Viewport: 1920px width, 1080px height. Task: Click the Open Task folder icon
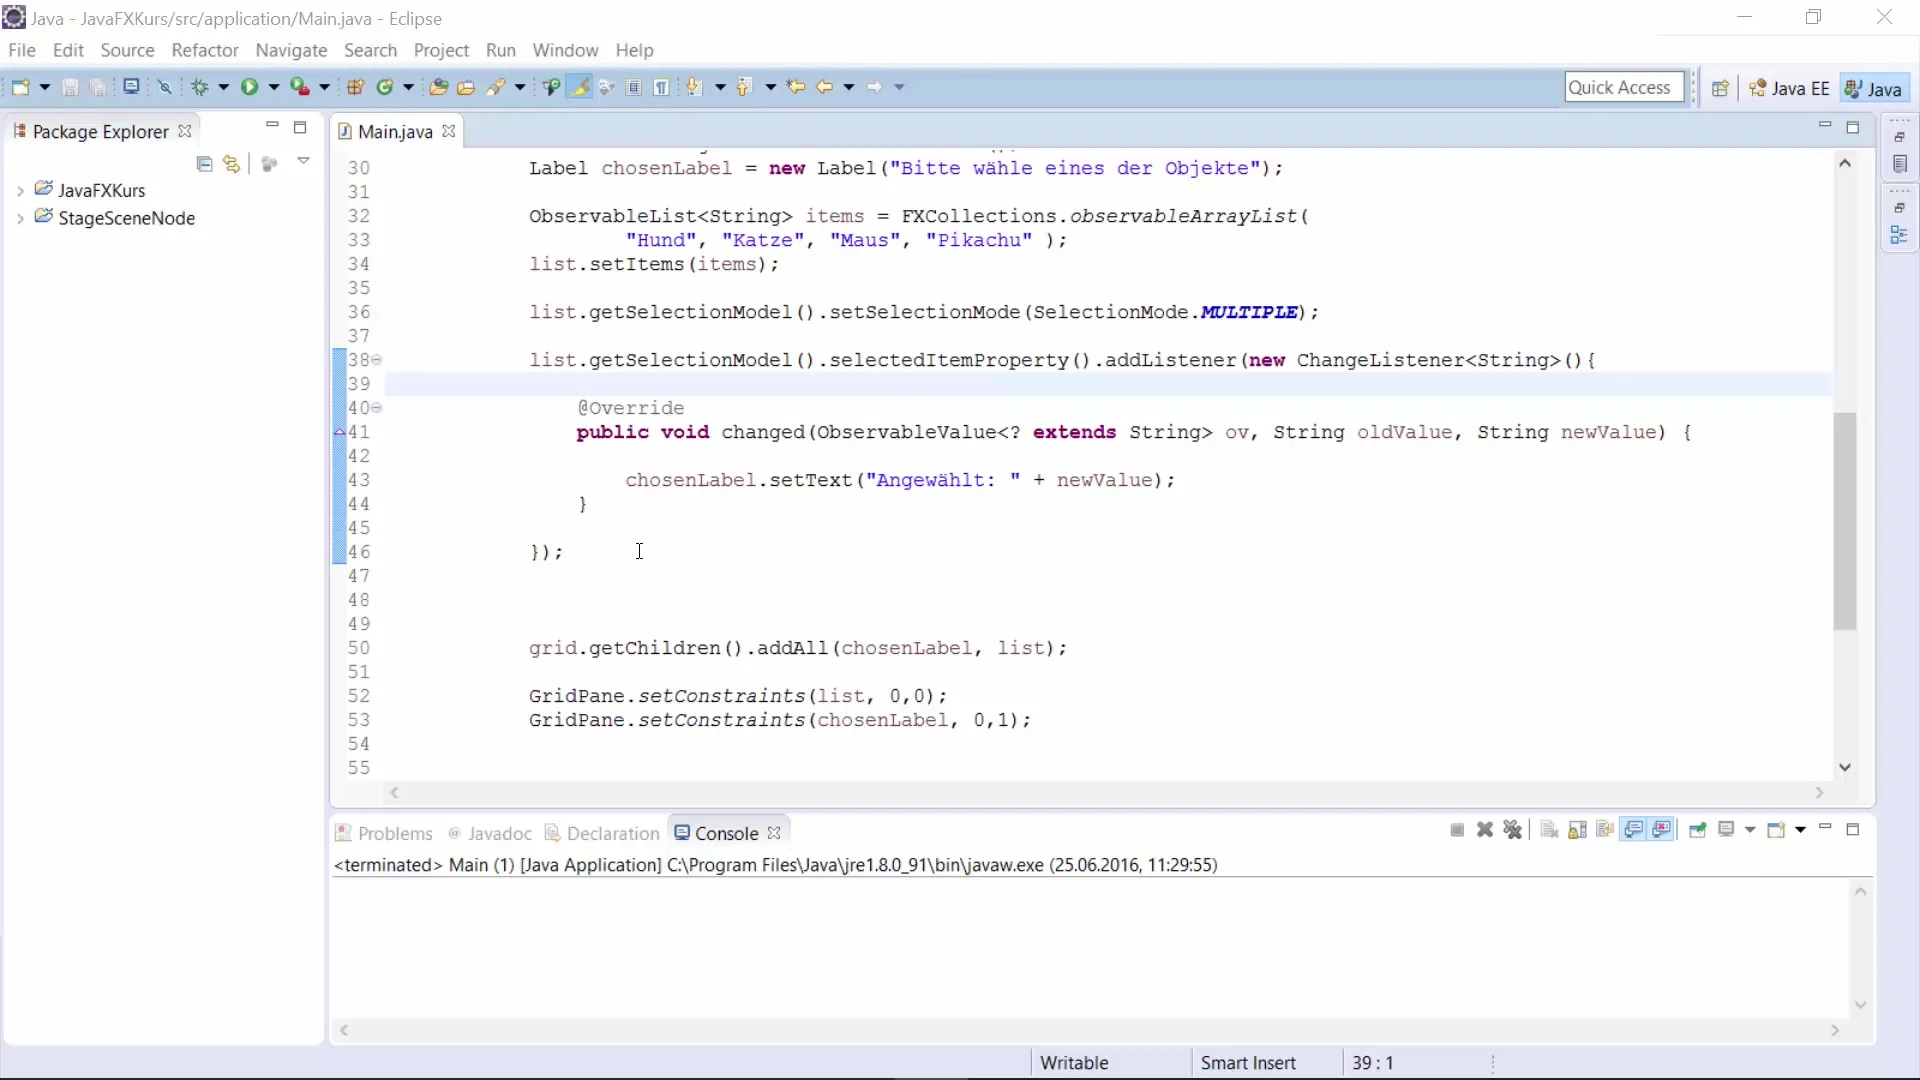point(466,87)
